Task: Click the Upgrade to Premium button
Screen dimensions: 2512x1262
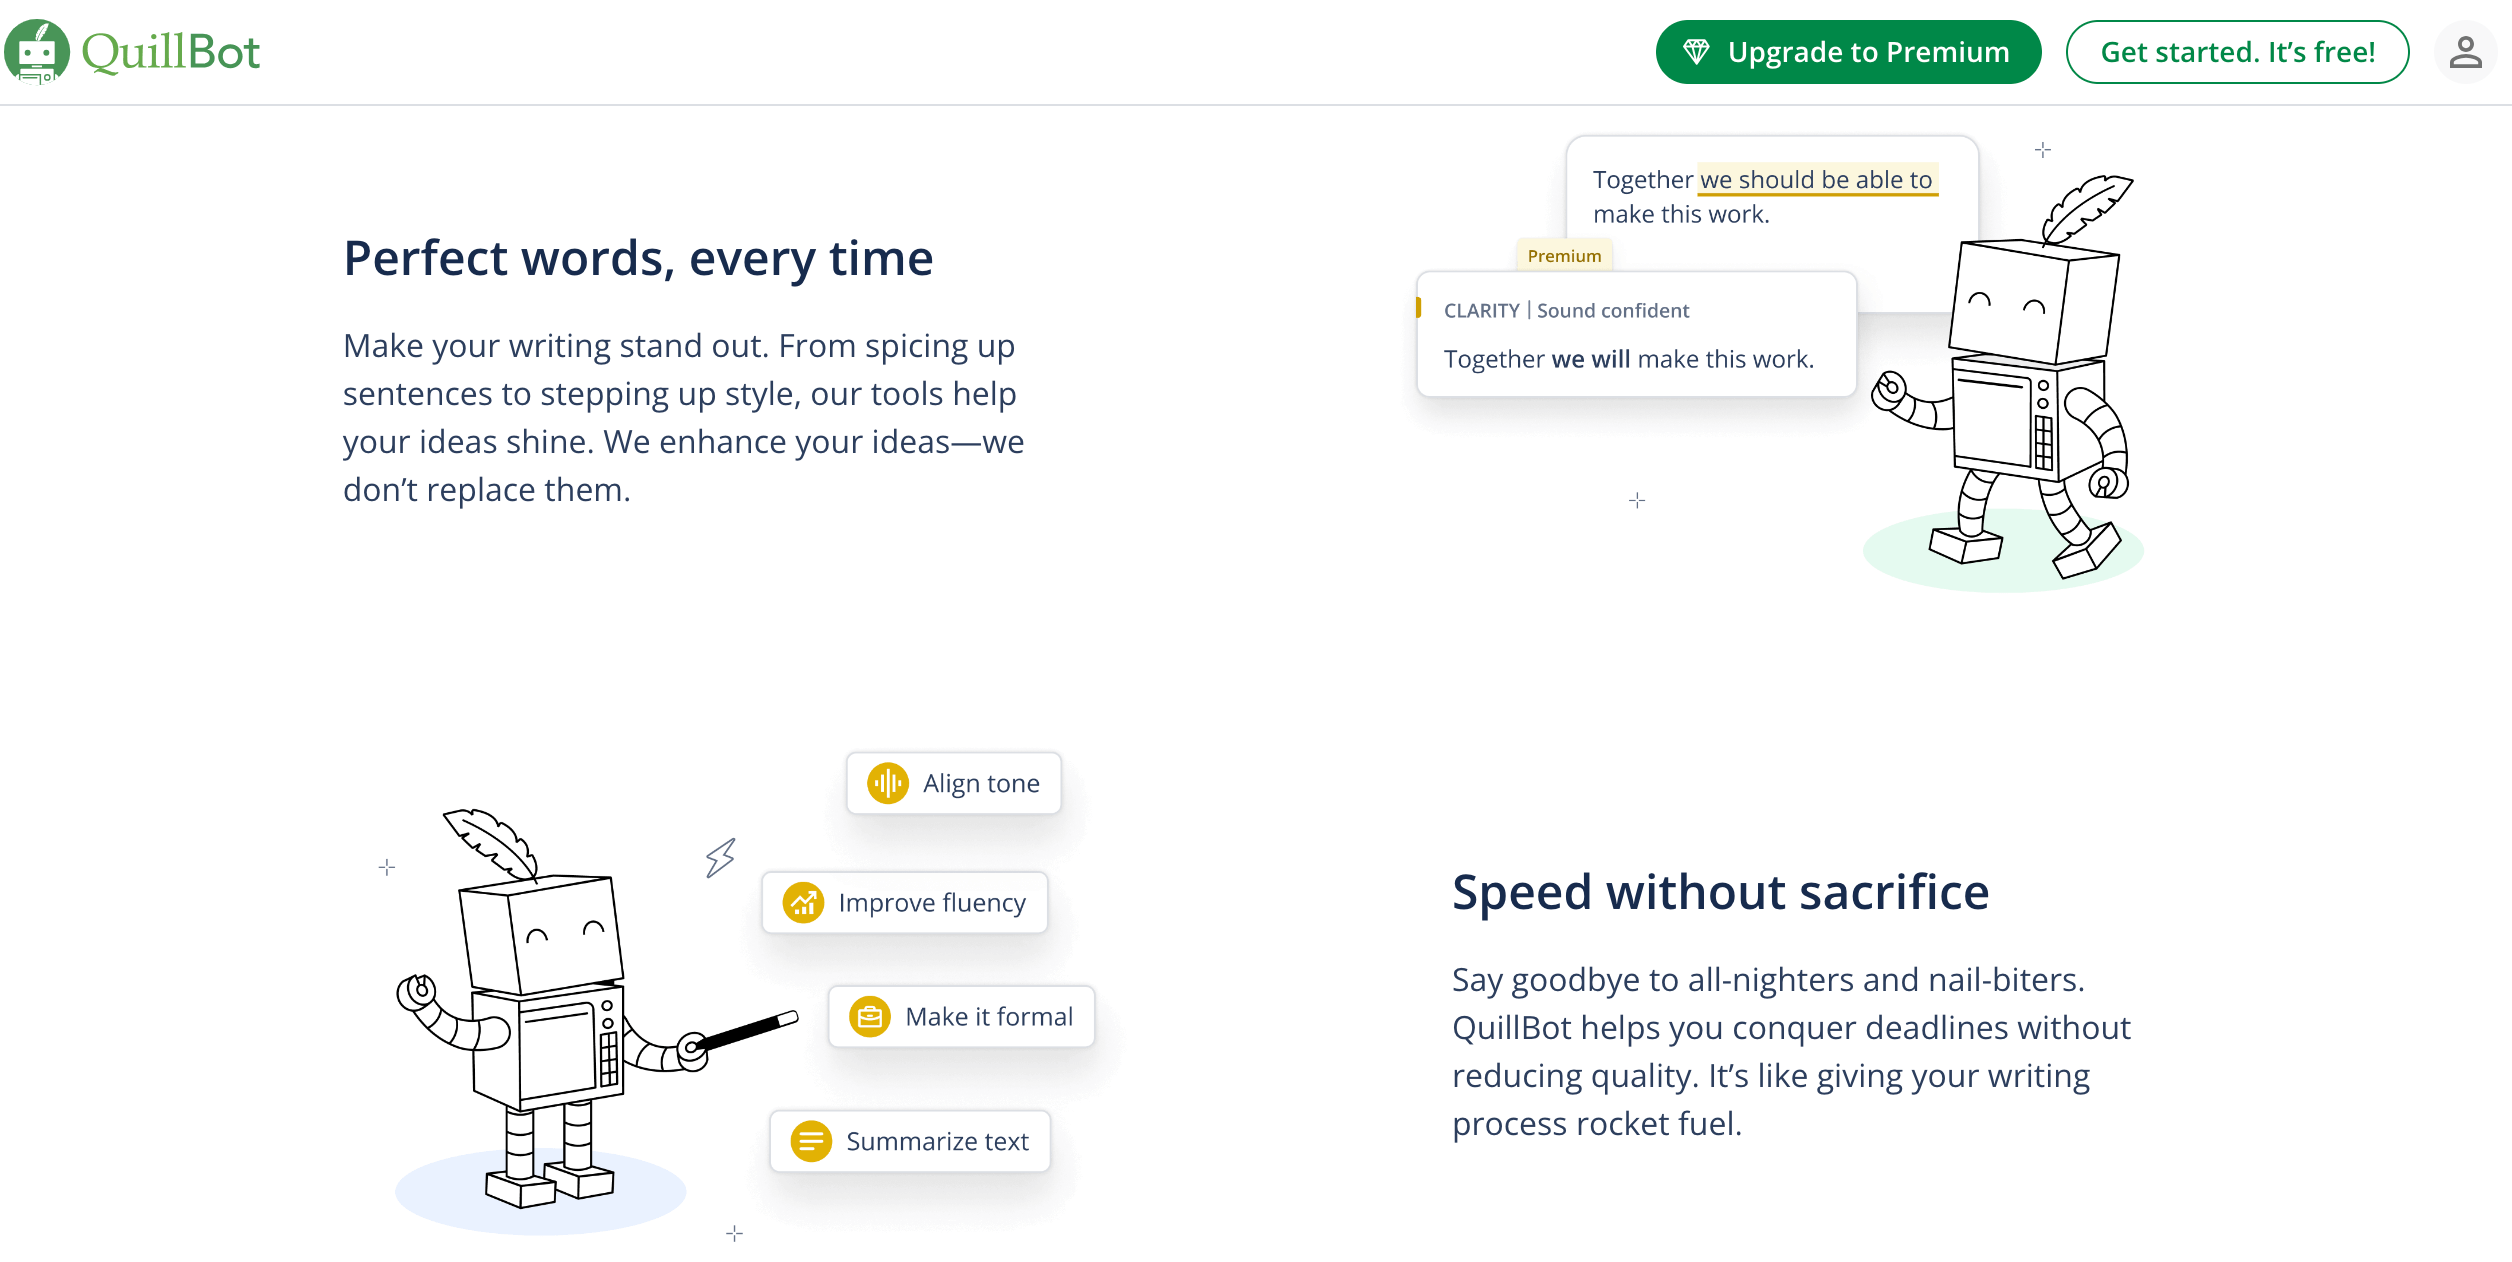Action: [1848, 52]
